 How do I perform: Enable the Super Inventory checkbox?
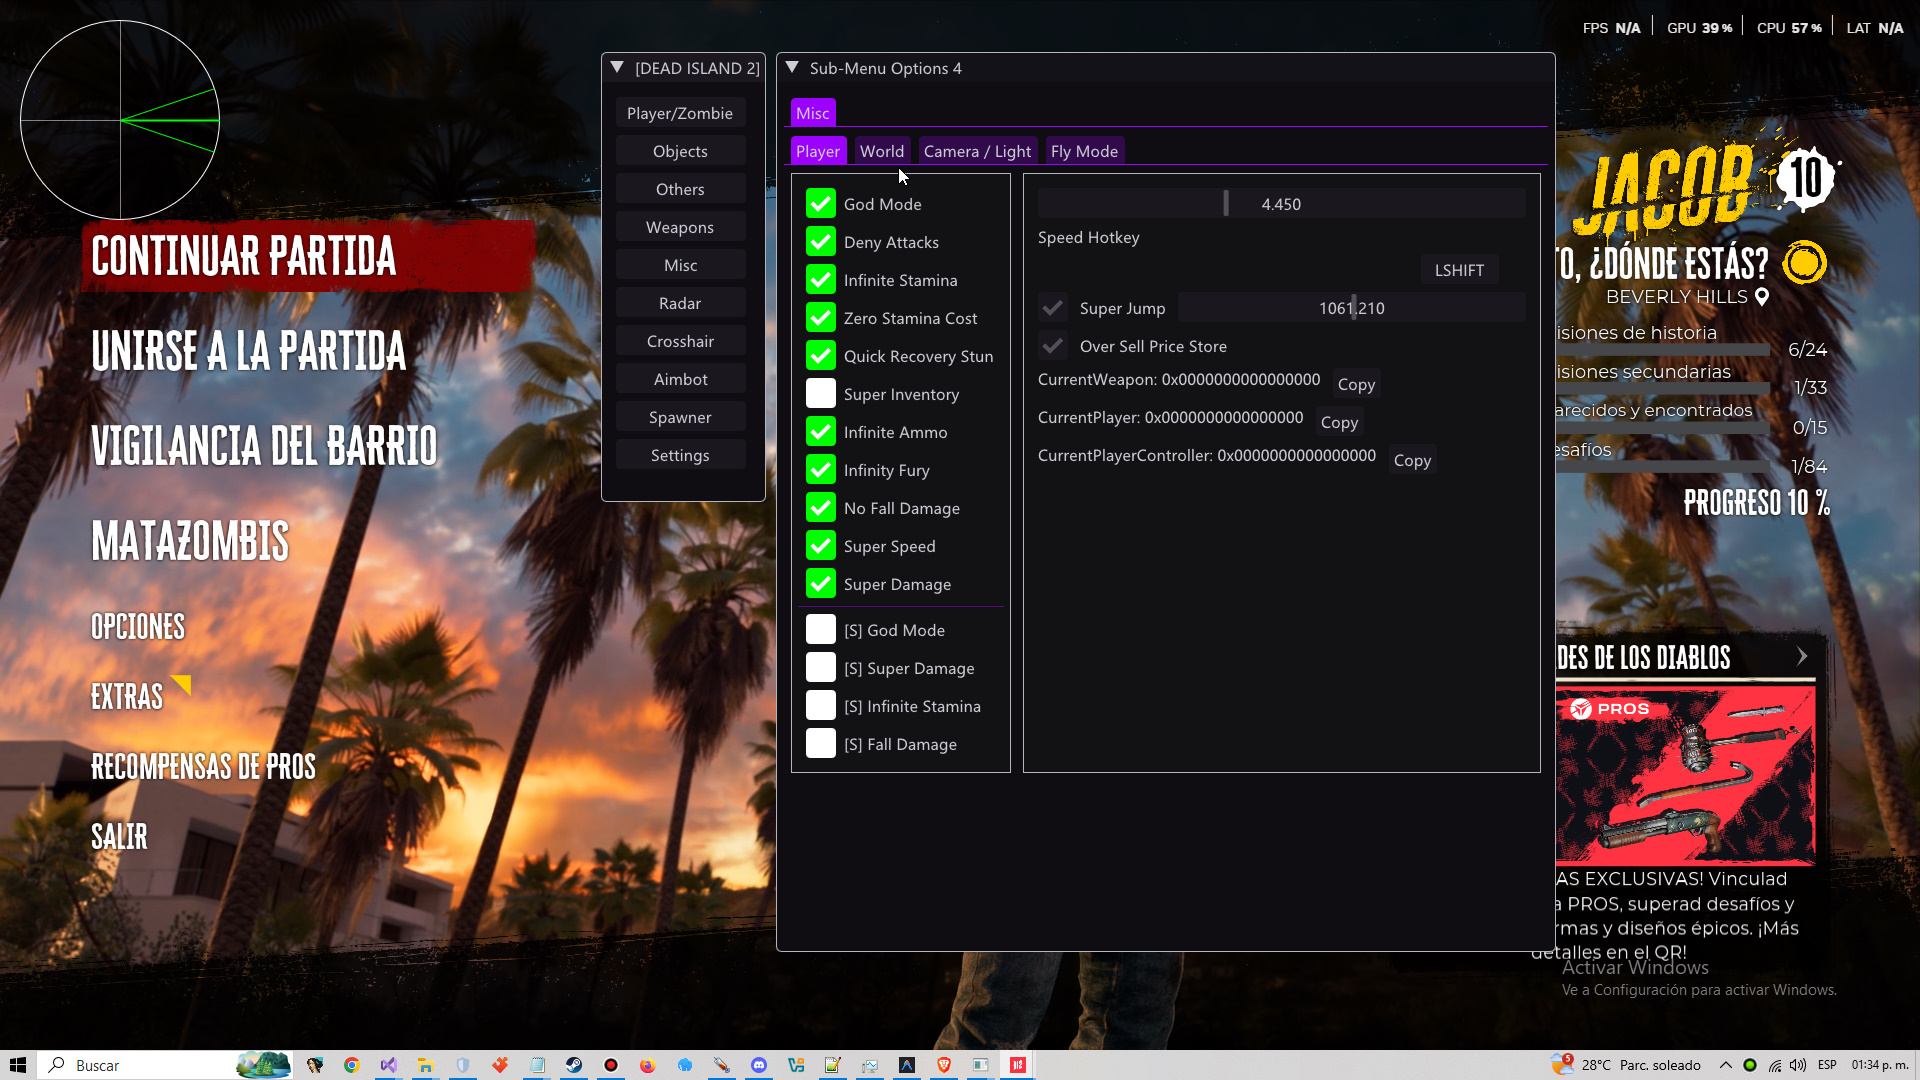820,393
